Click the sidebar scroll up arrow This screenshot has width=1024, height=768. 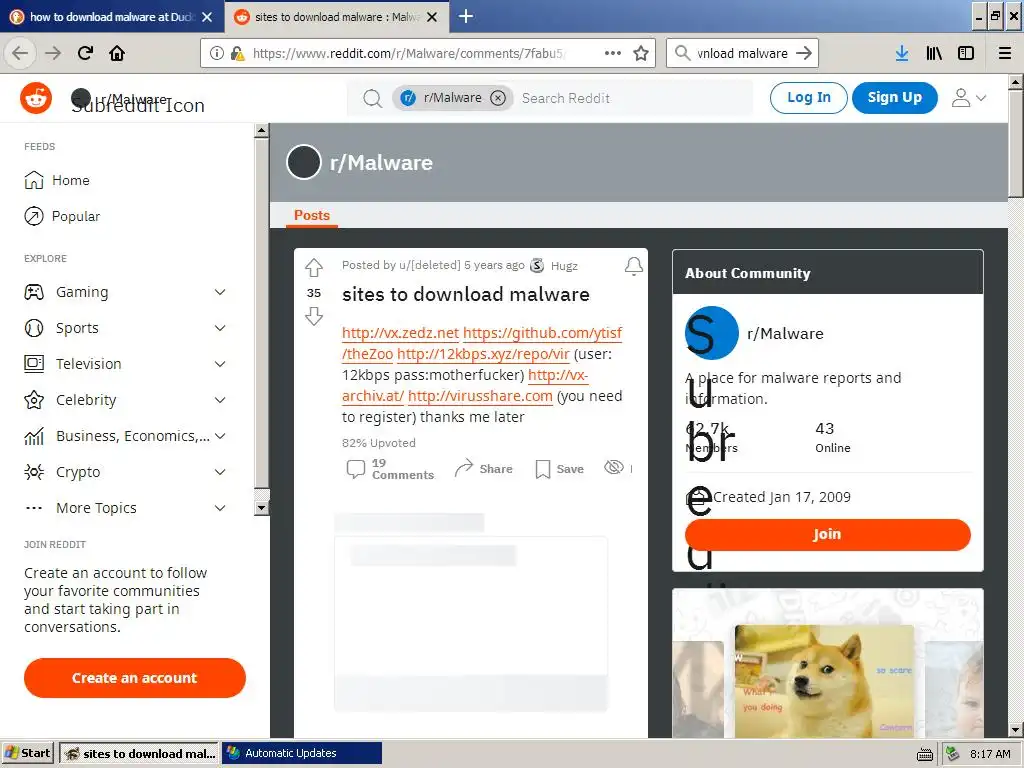coord(261,131)
